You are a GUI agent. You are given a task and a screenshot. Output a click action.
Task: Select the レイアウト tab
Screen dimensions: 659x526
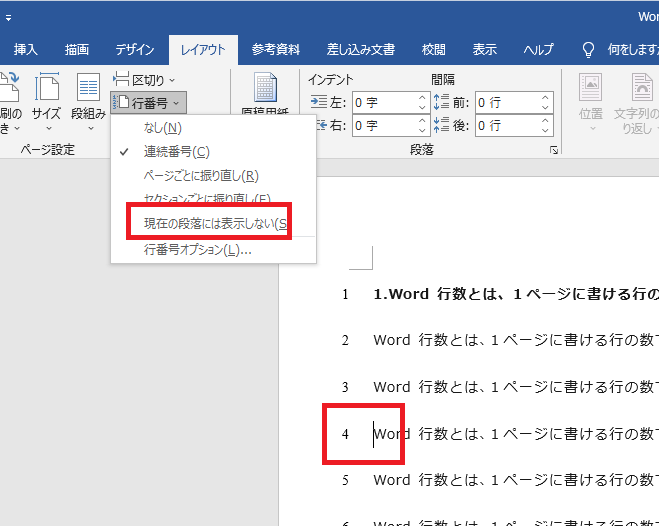pyautogui.click(x=203, y=50)
